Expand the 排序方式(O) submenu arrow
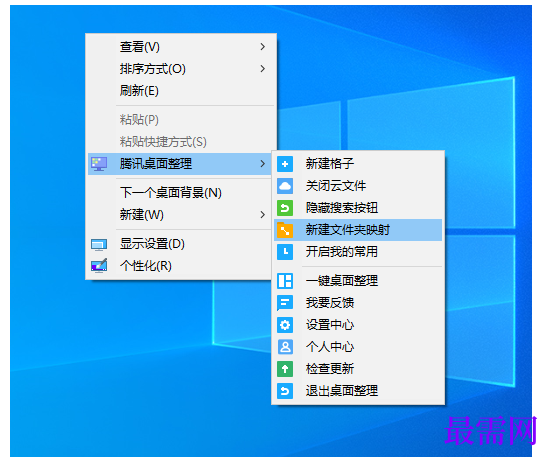 (x=262, y=68)
